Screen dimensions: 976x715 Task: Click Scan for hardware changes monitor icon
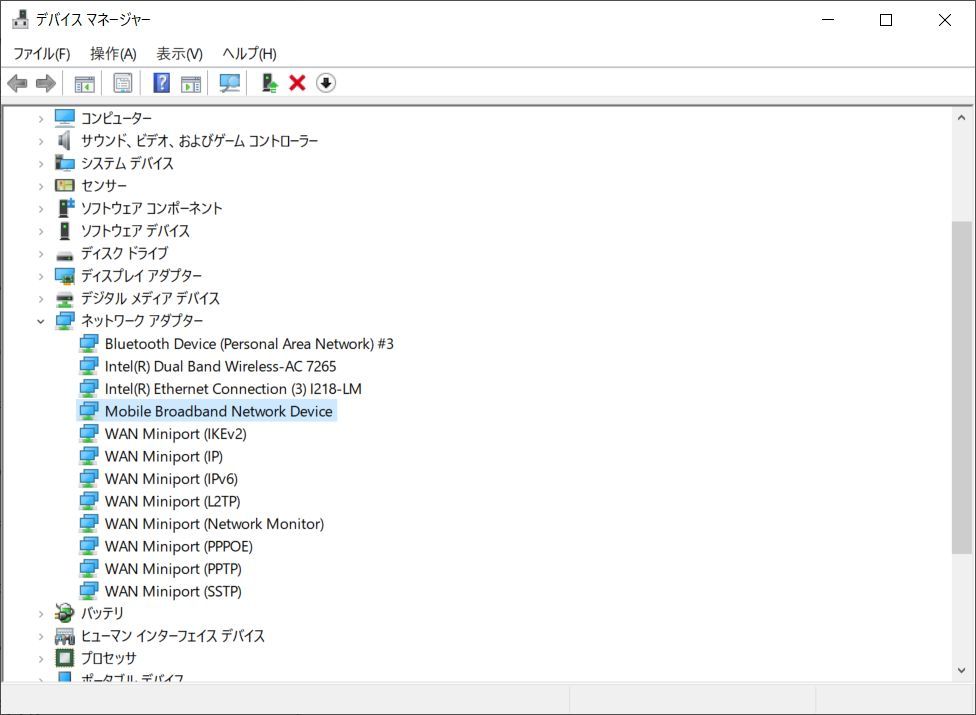click(230, 83)
